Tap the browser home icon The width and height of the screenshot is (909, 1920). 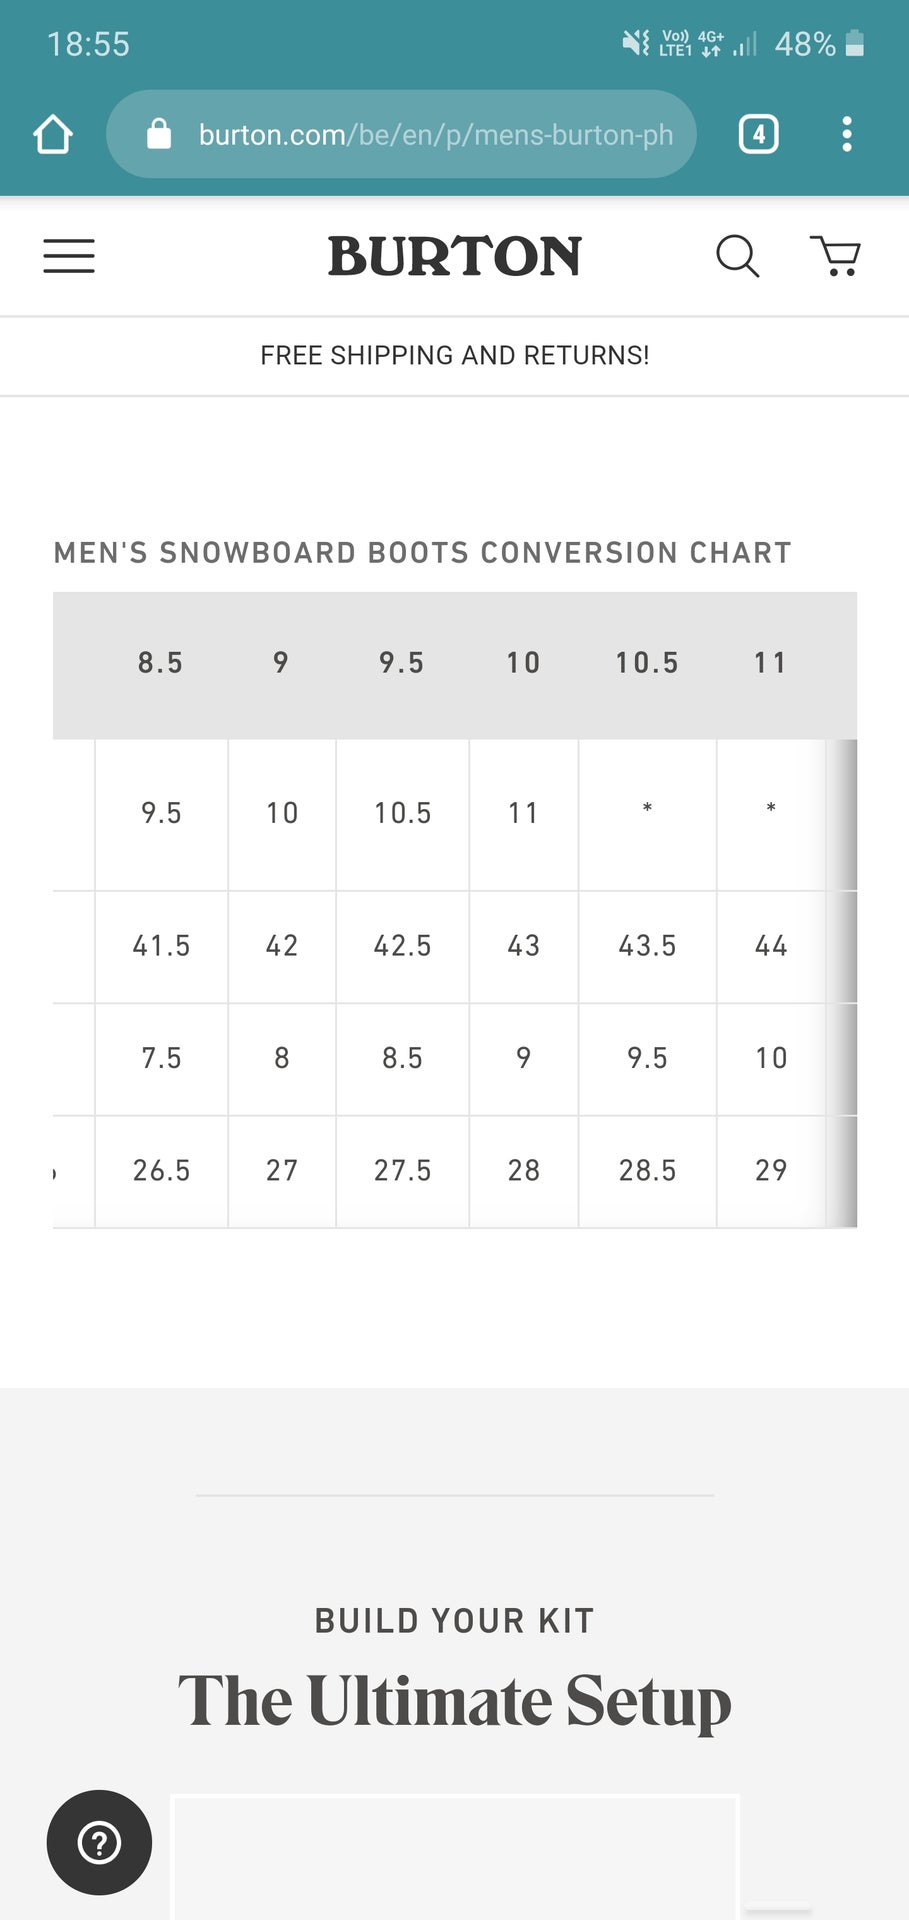53,134
